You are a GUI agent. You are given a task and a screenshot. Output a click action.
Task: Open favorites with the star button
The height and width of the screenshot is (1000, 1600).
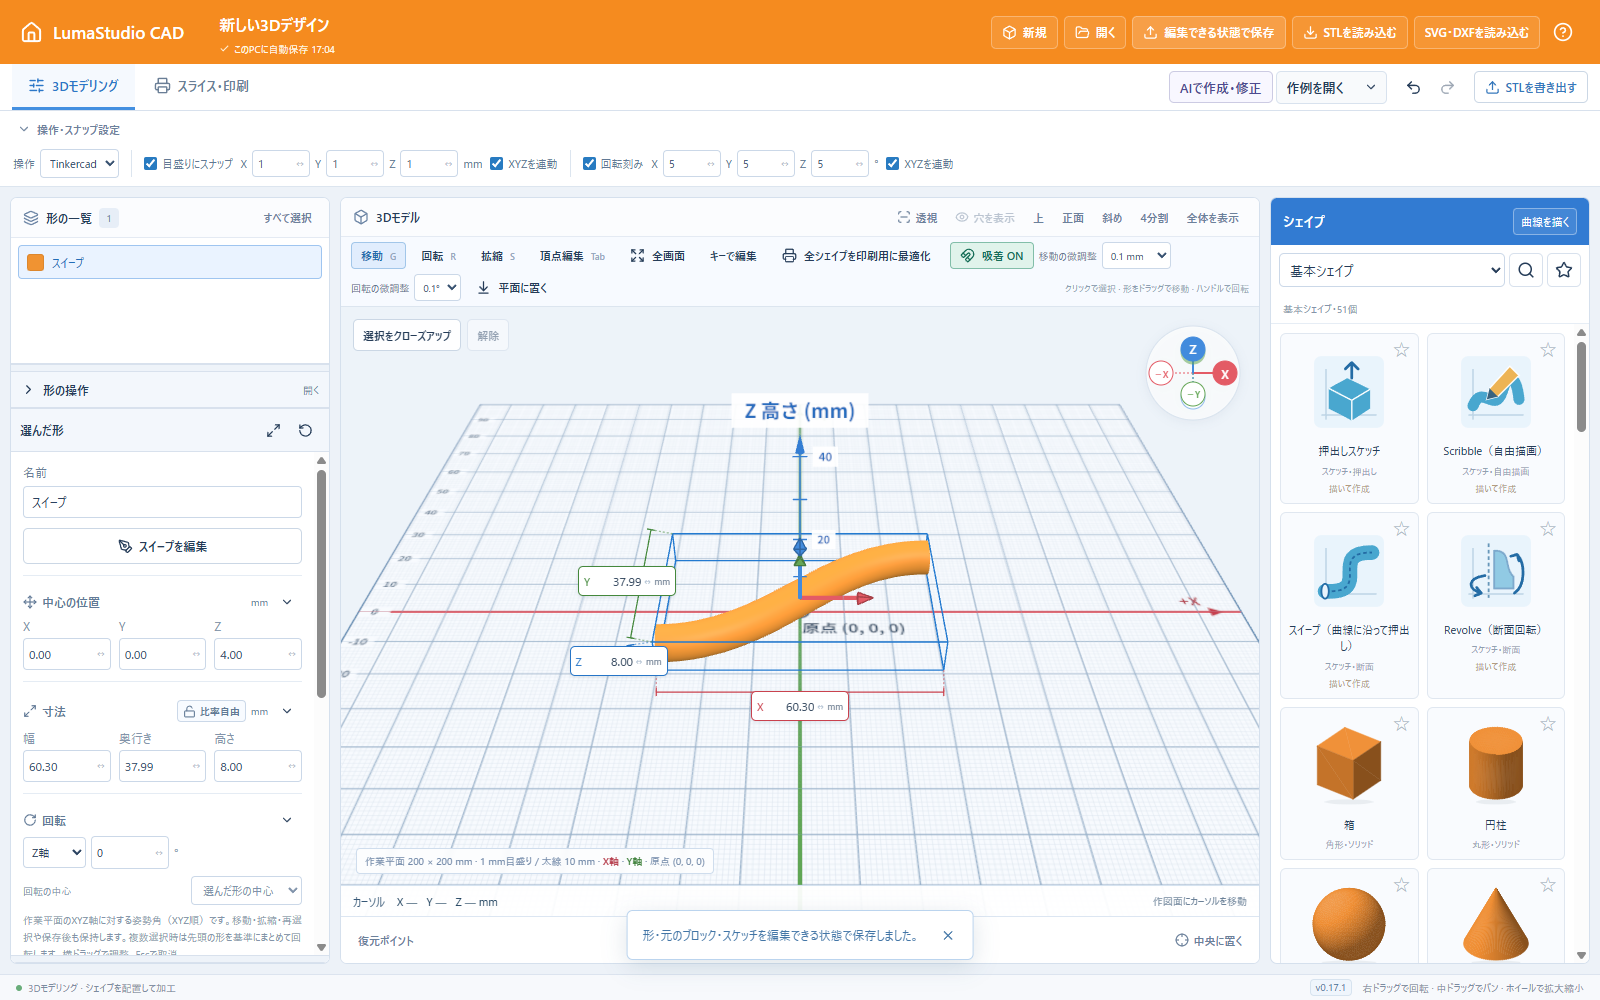[x=1564, y=270]
